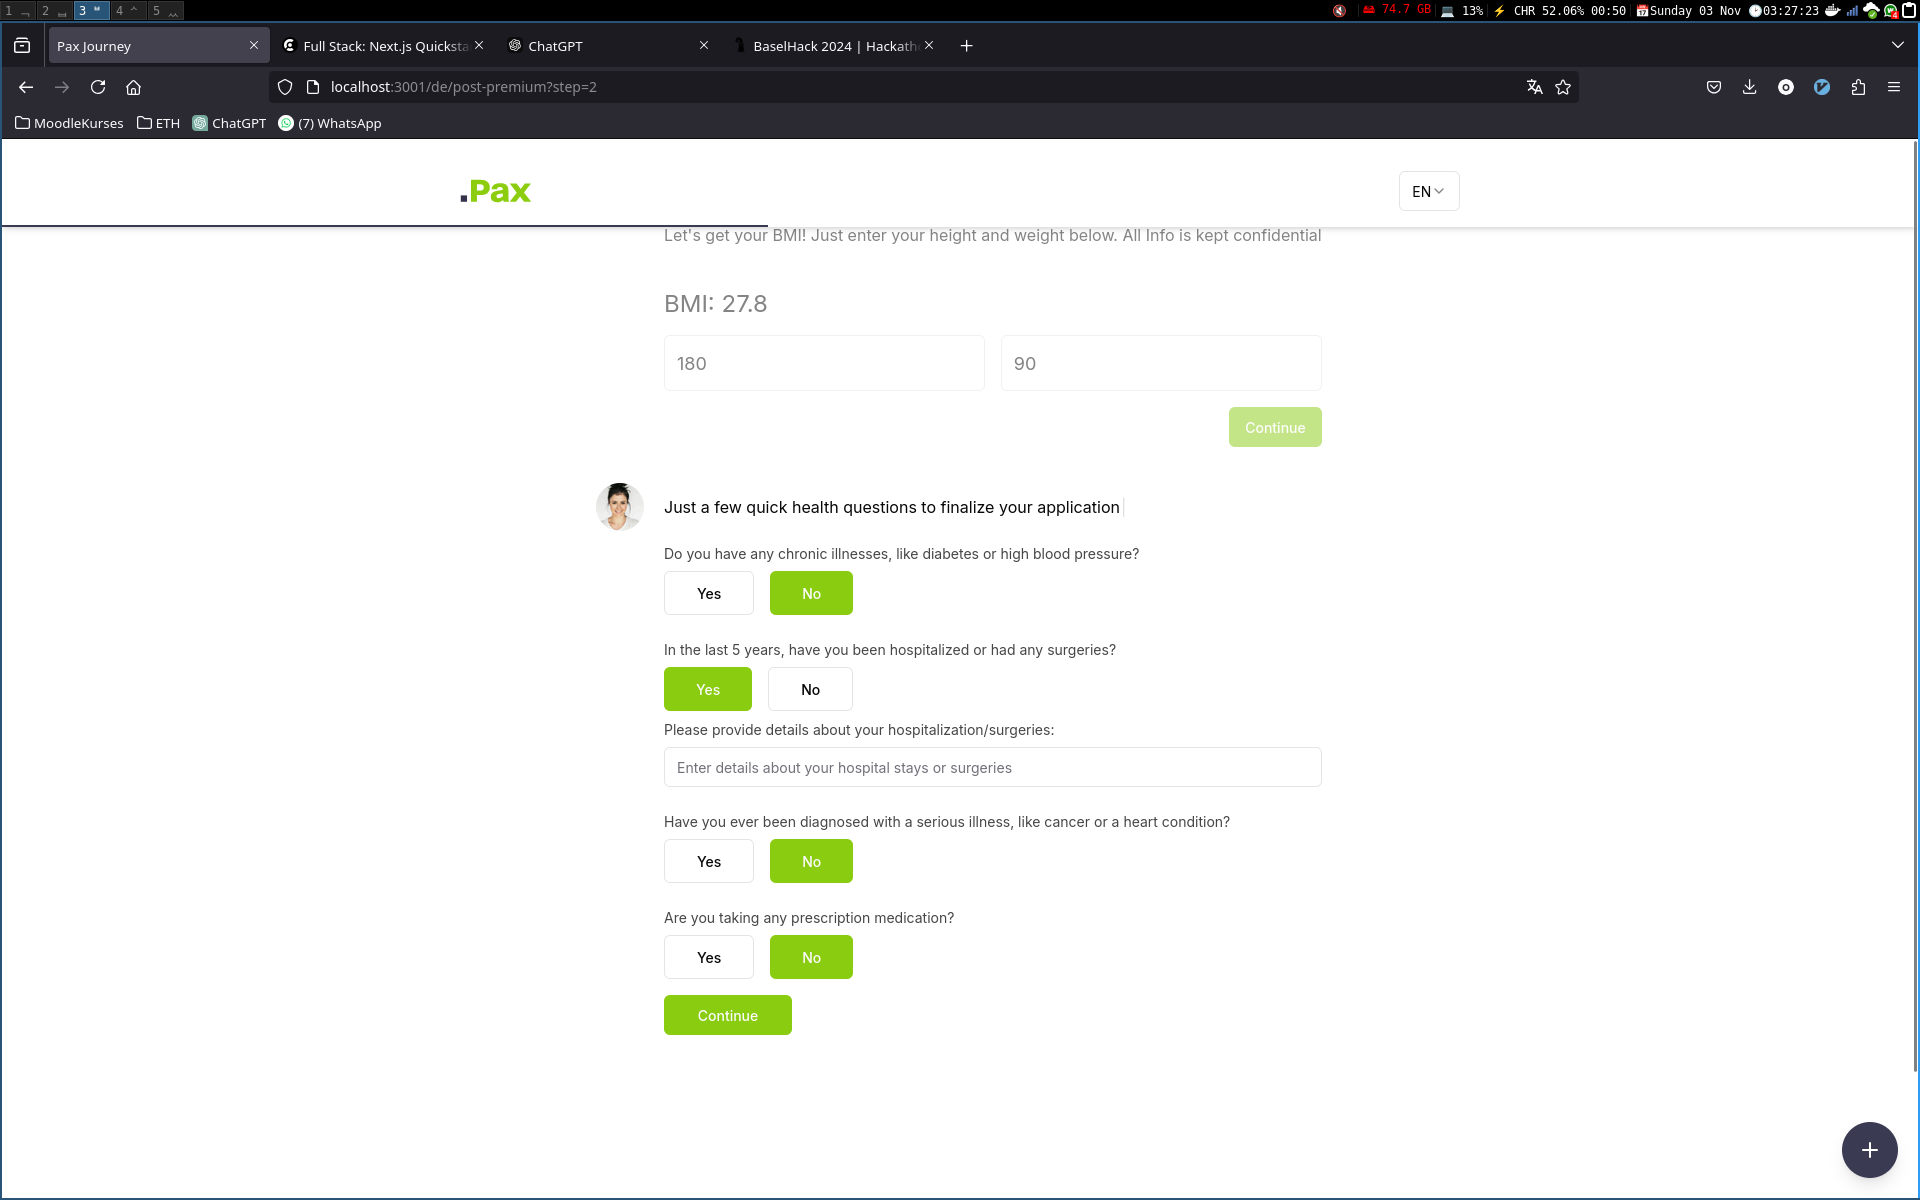Answer Yes to chronic illnesses question
The width and height of the screenshot is (1920, 1200).
click(x=708, y=593)
